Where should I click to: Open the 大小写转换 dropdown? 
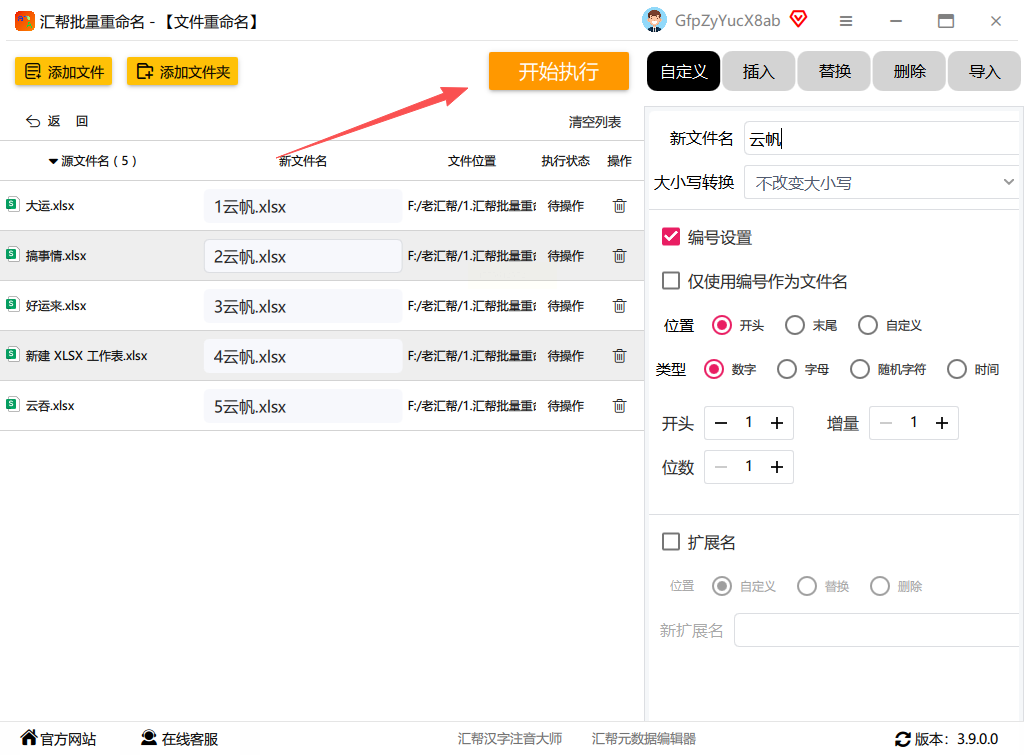[x=882, y=183]
